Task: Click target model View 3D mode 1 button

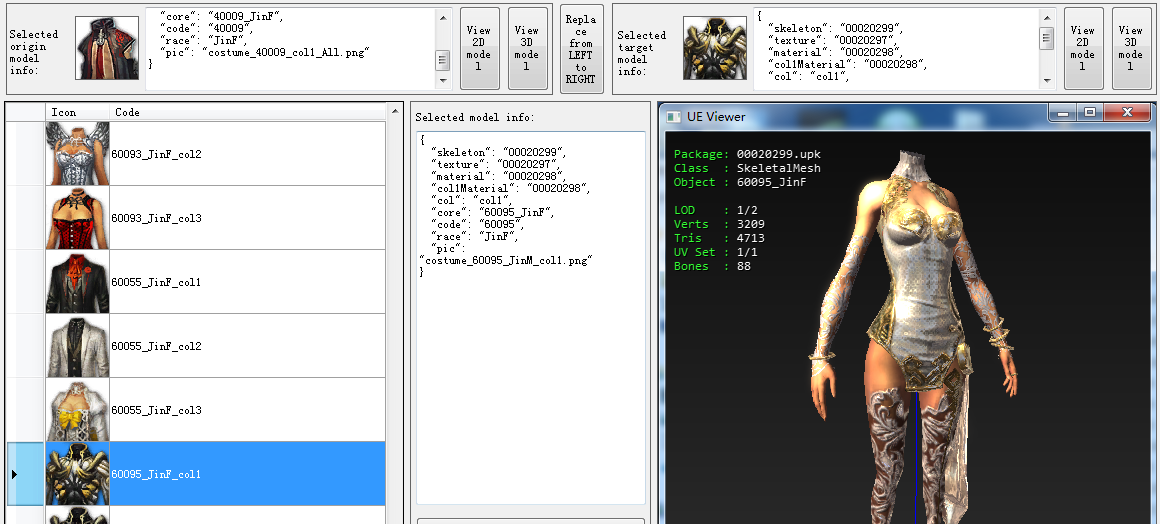Action: (1131, 49)
